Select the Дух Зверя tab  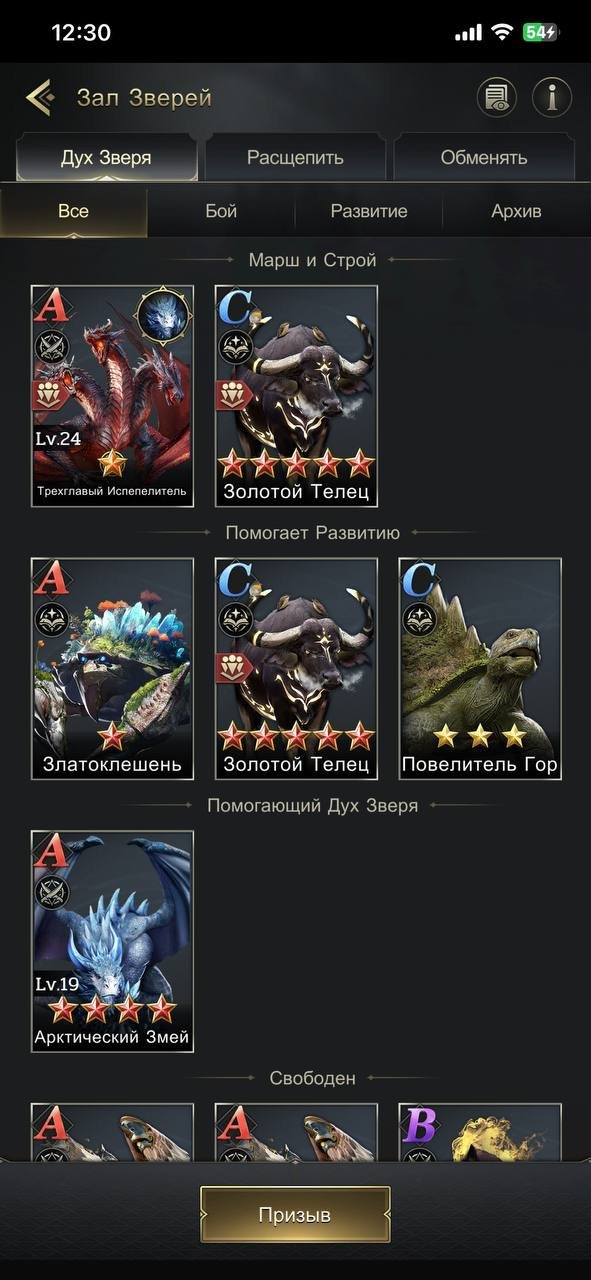coord(106,158)
